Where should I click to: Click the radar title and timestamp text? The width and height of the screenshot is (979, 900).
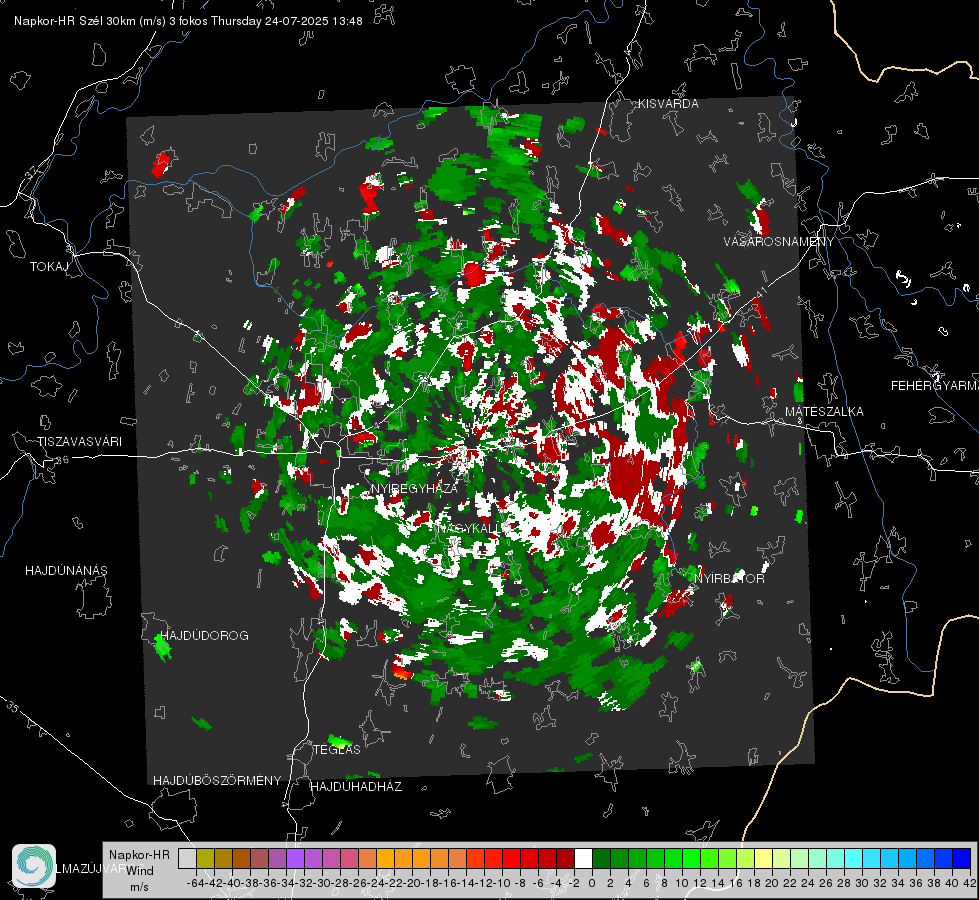click(188, 21)
